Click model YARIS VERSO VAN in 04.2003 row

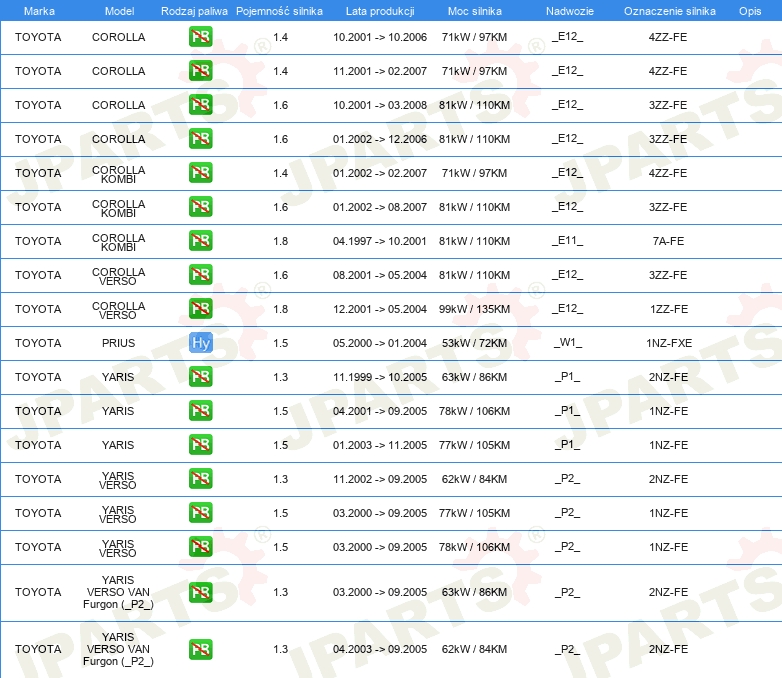coord(118,649)
